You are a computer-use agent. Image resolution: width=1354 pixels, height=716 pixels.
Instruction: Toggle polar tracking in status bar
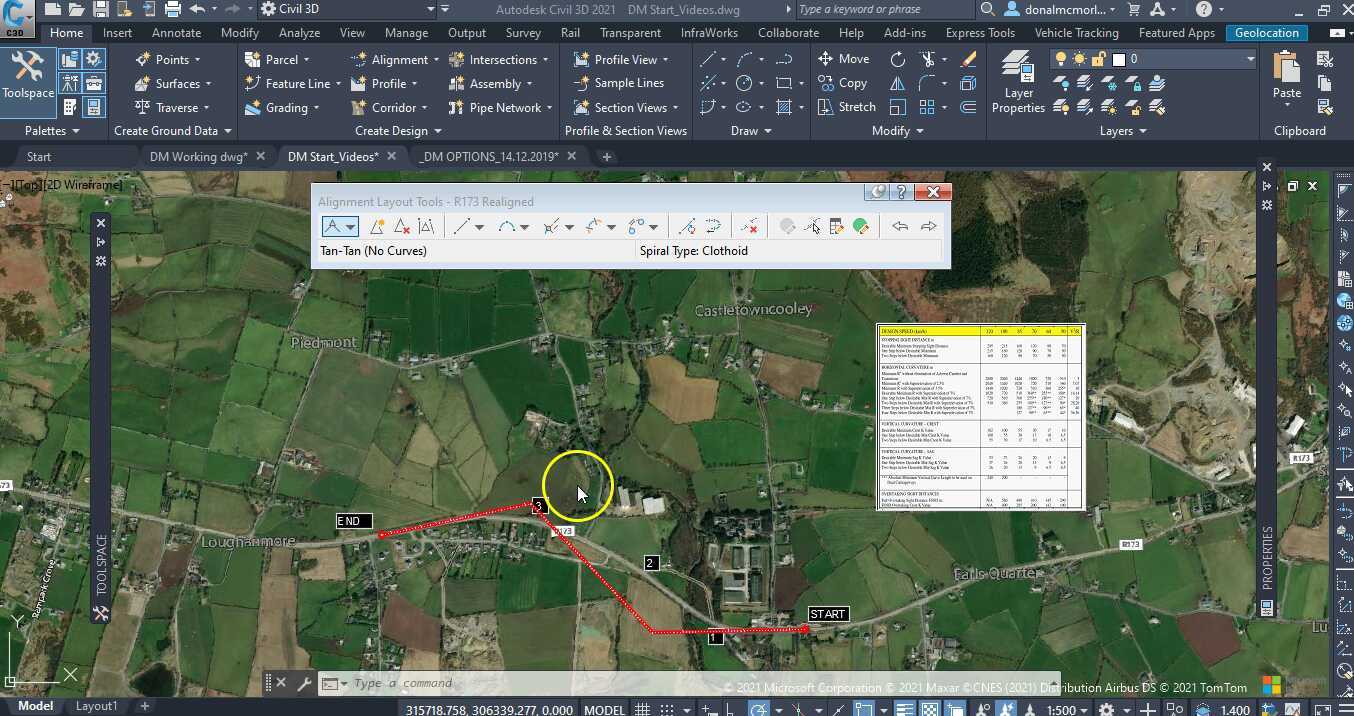pyautogui.click(x=760, y=709)
